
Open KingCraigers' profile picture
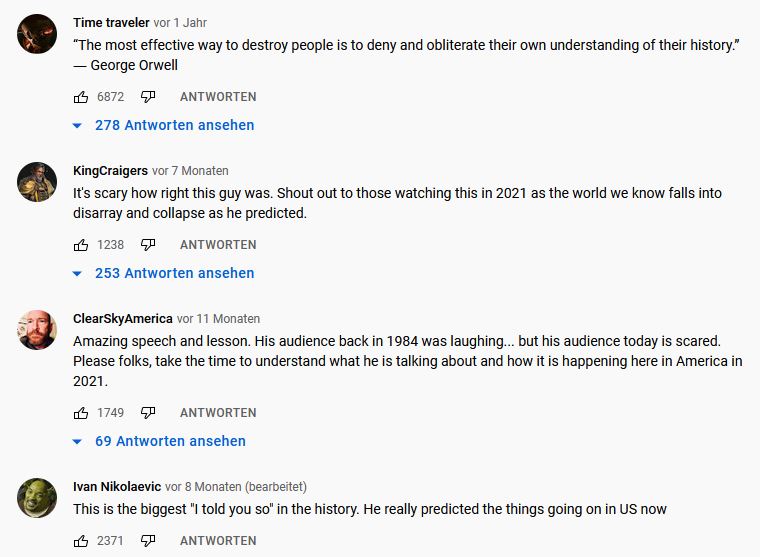pos(37,182)
